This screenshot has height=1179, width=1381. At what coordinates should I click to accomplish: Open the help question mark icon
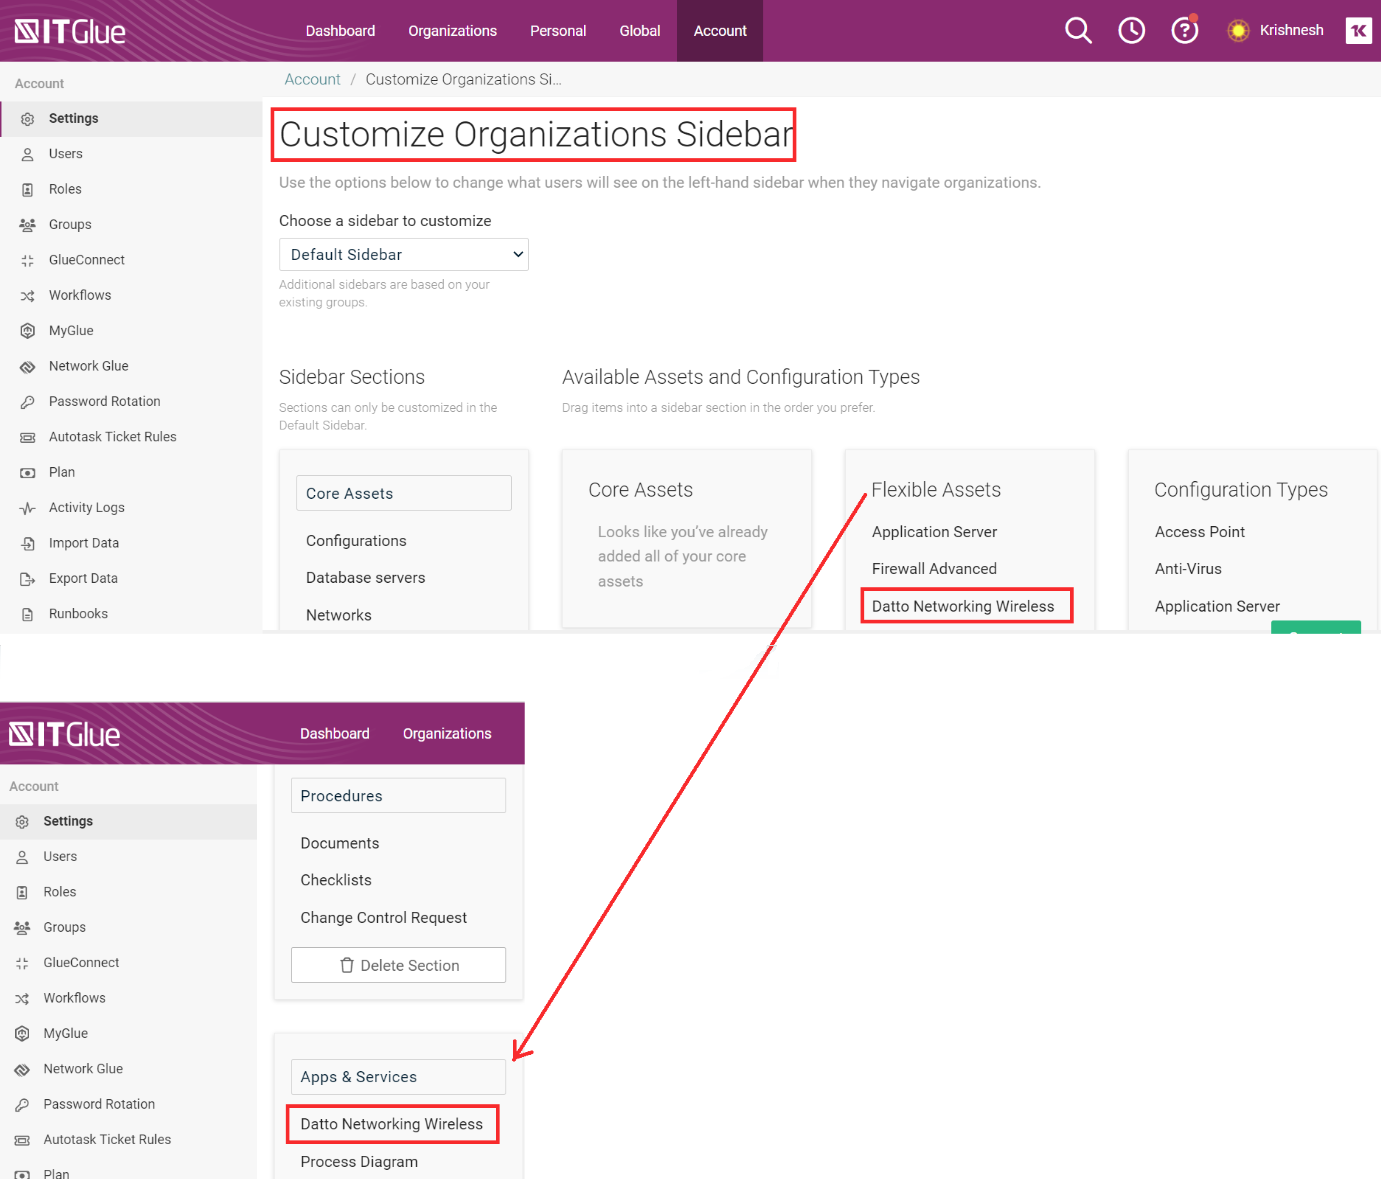pyautogui.click(x=1185, y=31)
